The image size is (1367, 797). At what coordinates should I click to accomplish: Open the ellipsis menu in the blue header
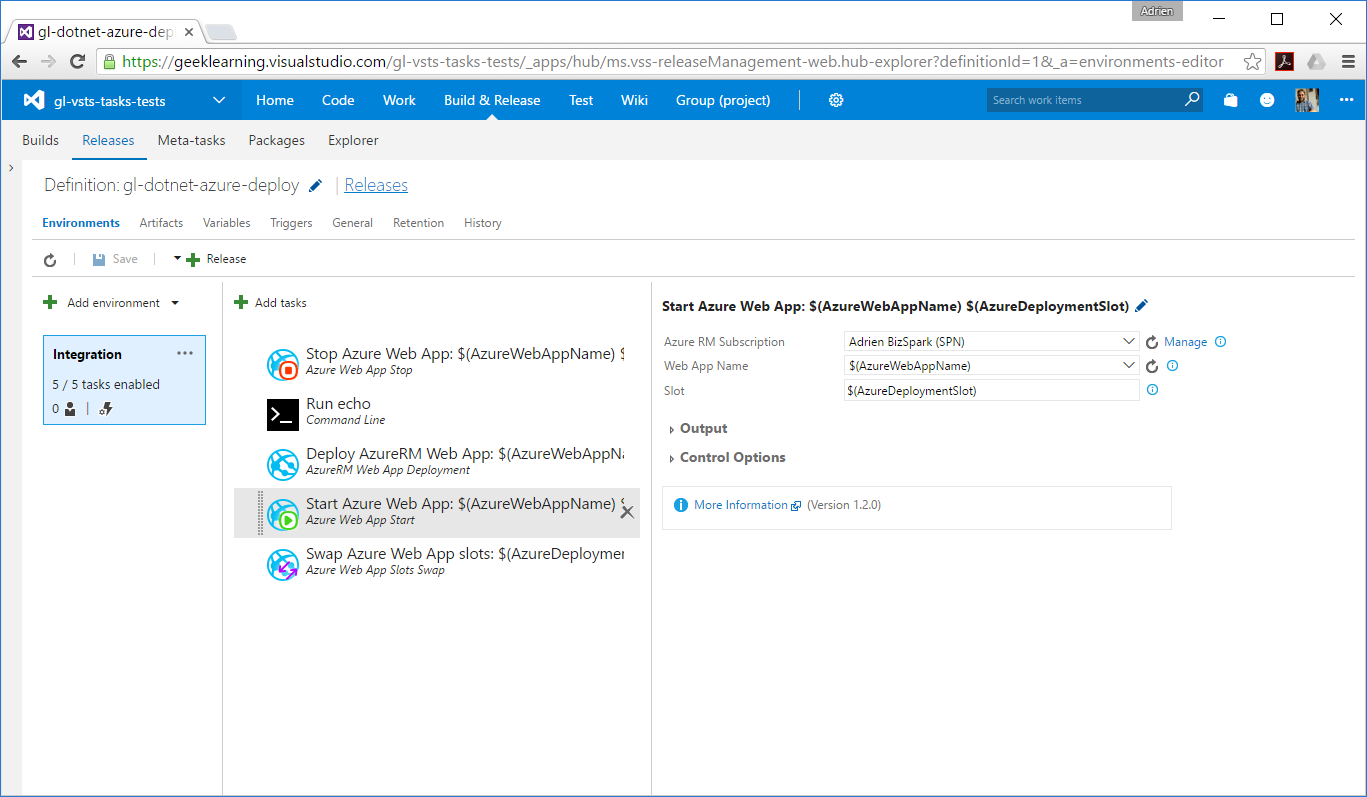click(x=1346, y=100)
